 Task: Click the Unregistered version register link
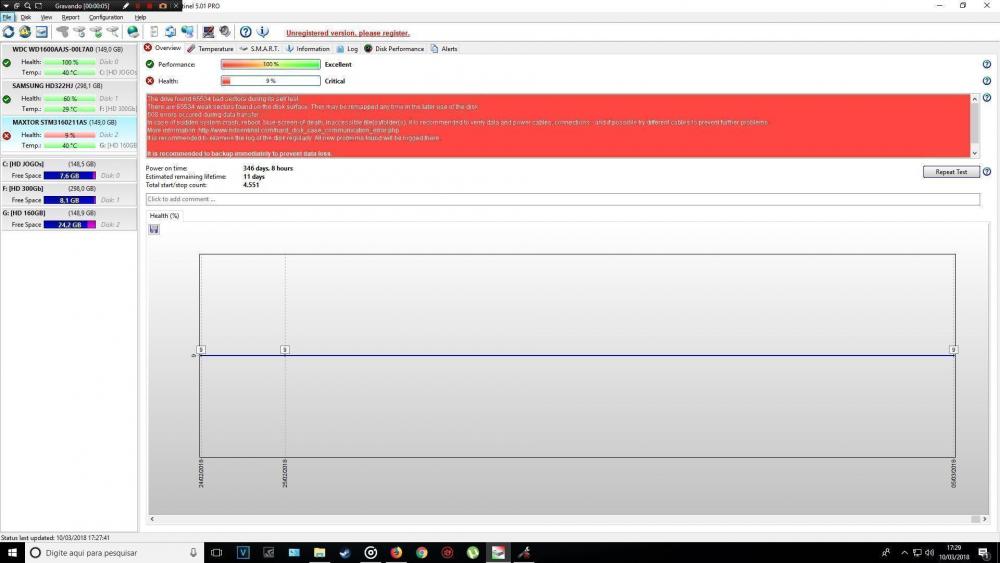347,33
